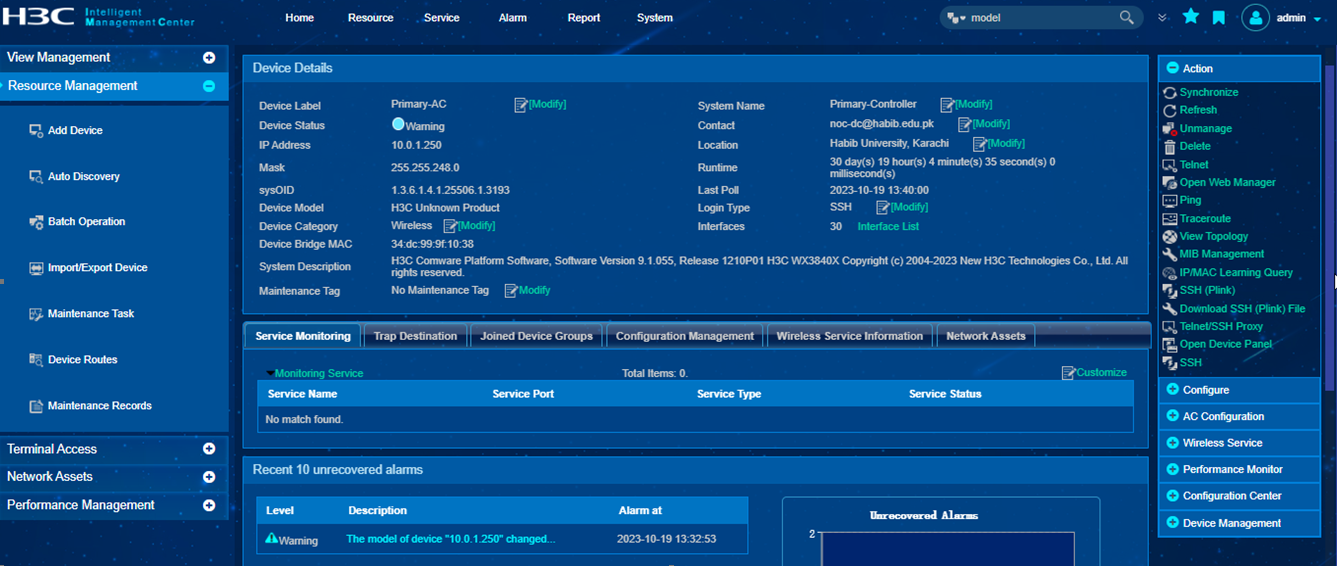This screenshot has height=566, width=1337.
Task: Click Modify next to Device Label
Action: point(546,104)
